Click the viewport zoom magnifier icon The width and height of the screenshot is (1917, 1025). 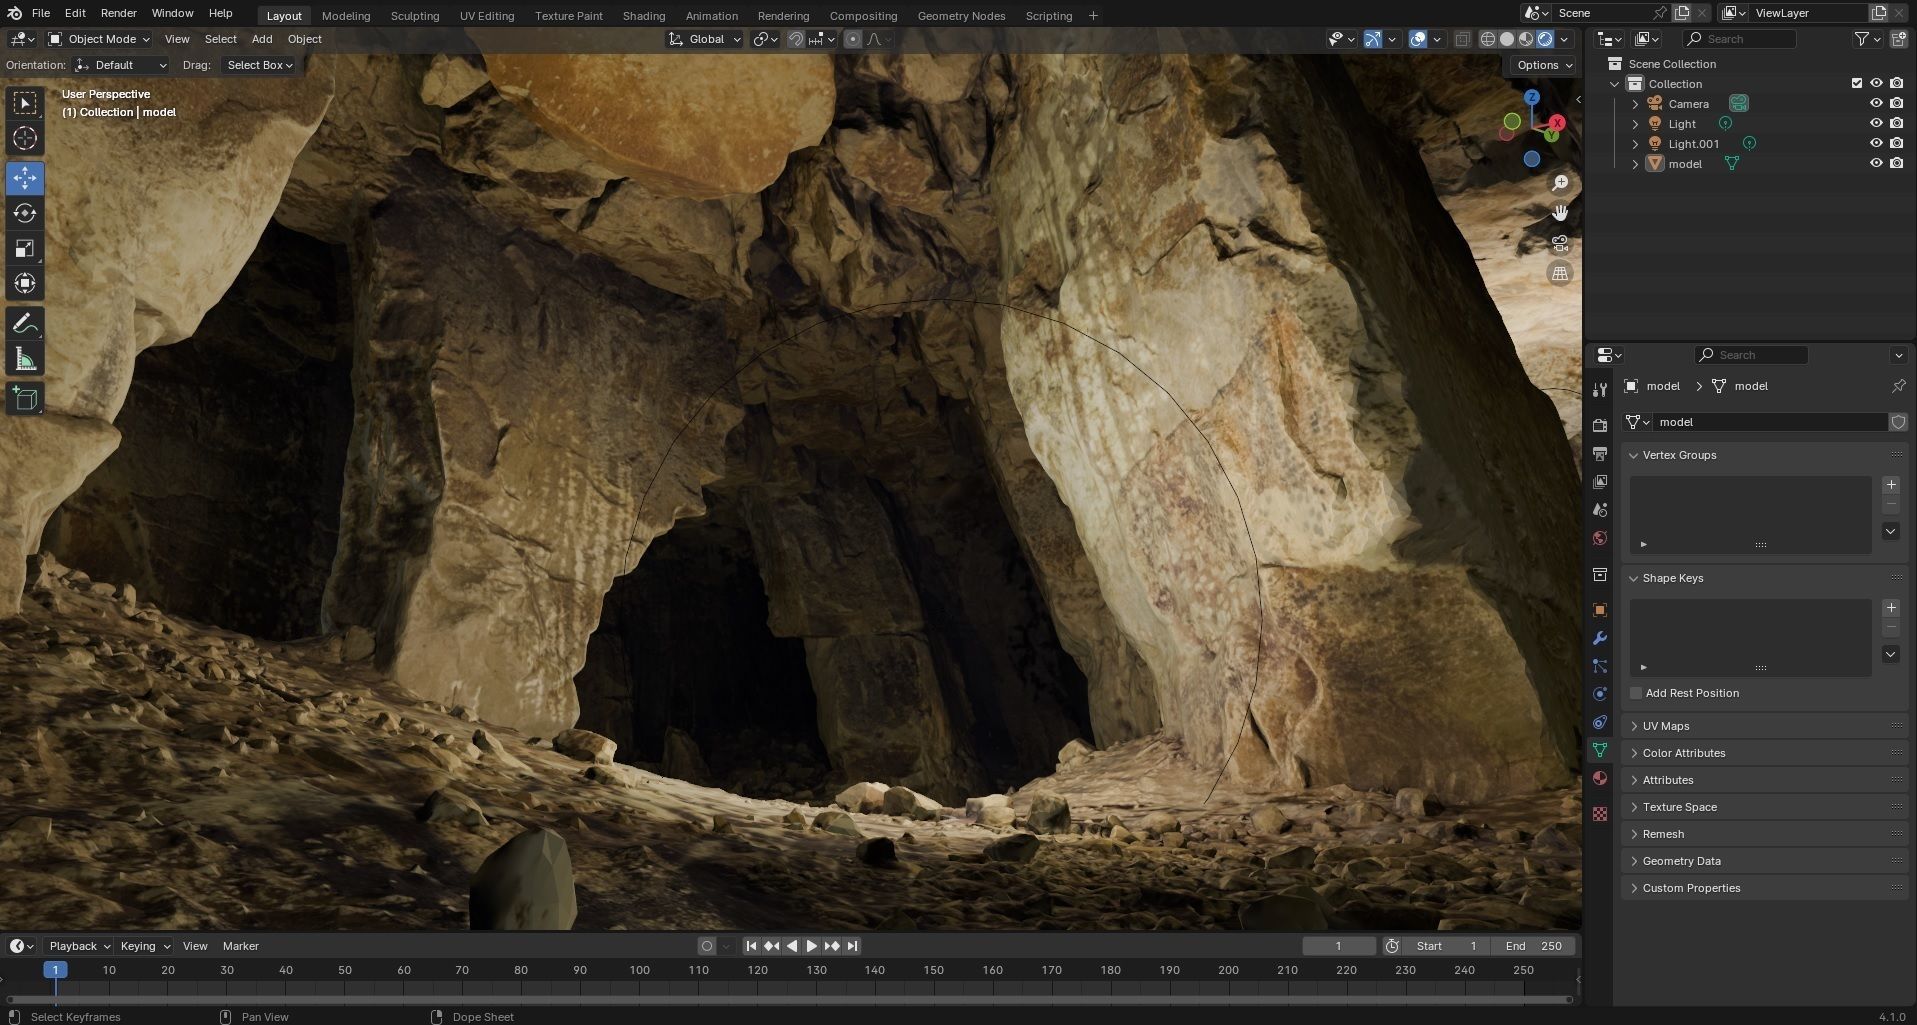tap(1560, 183)
